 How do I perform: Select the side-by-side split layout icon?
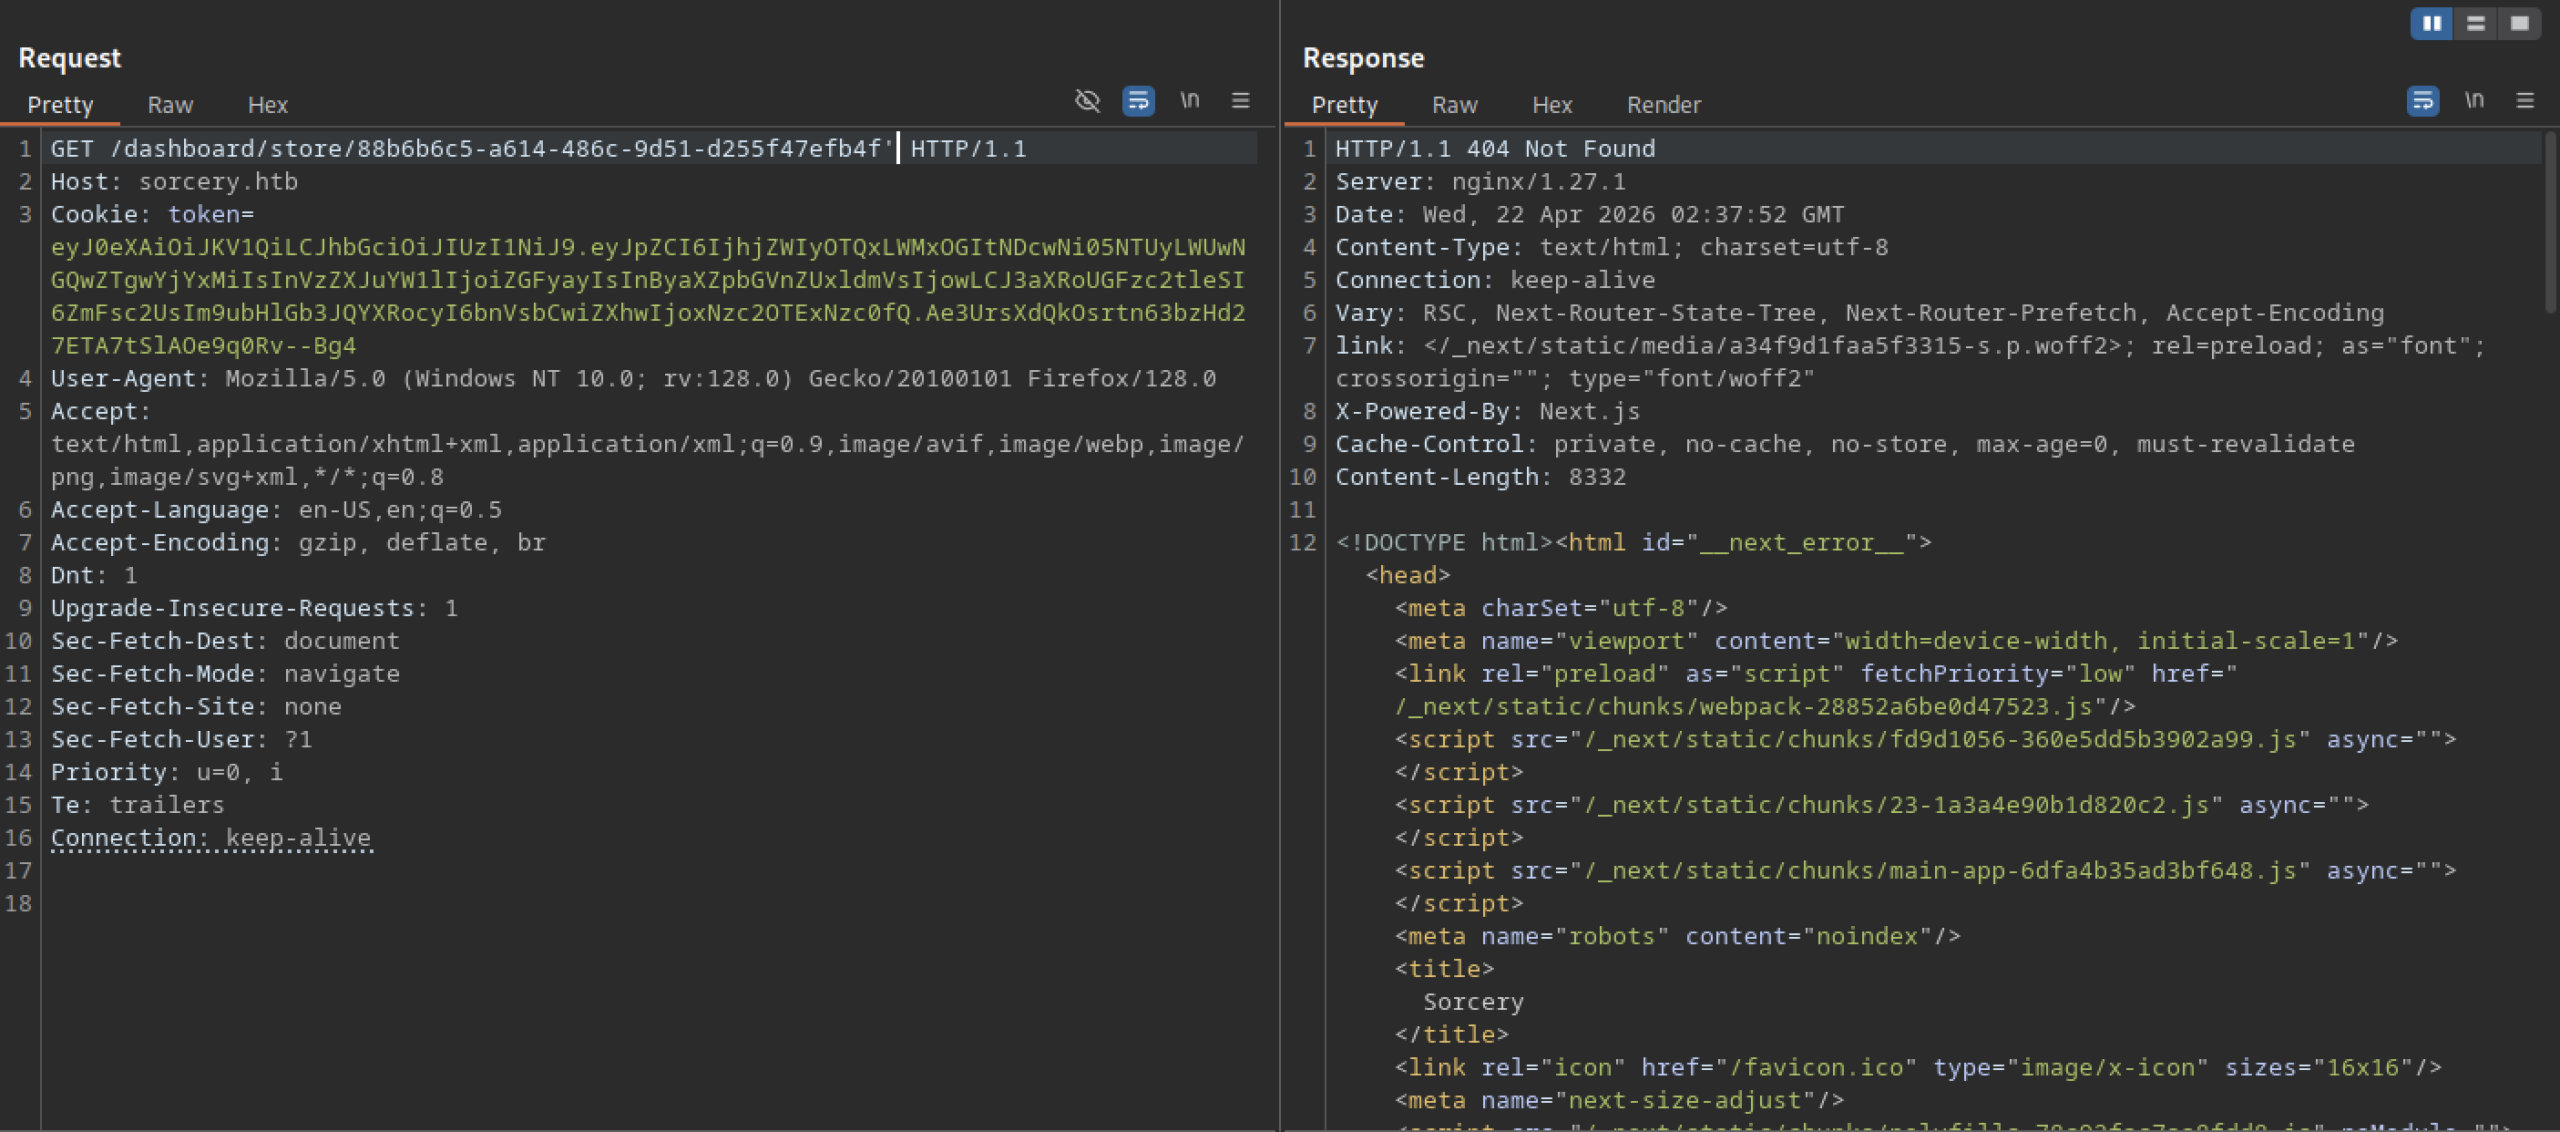[2432, 23]
